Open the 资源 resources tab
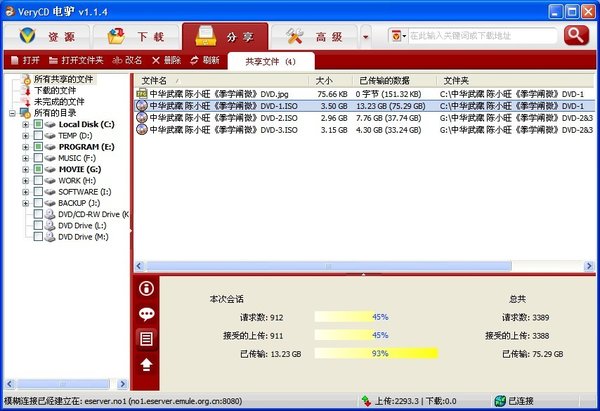The image size is (600, 411). [x=47, y=37]
